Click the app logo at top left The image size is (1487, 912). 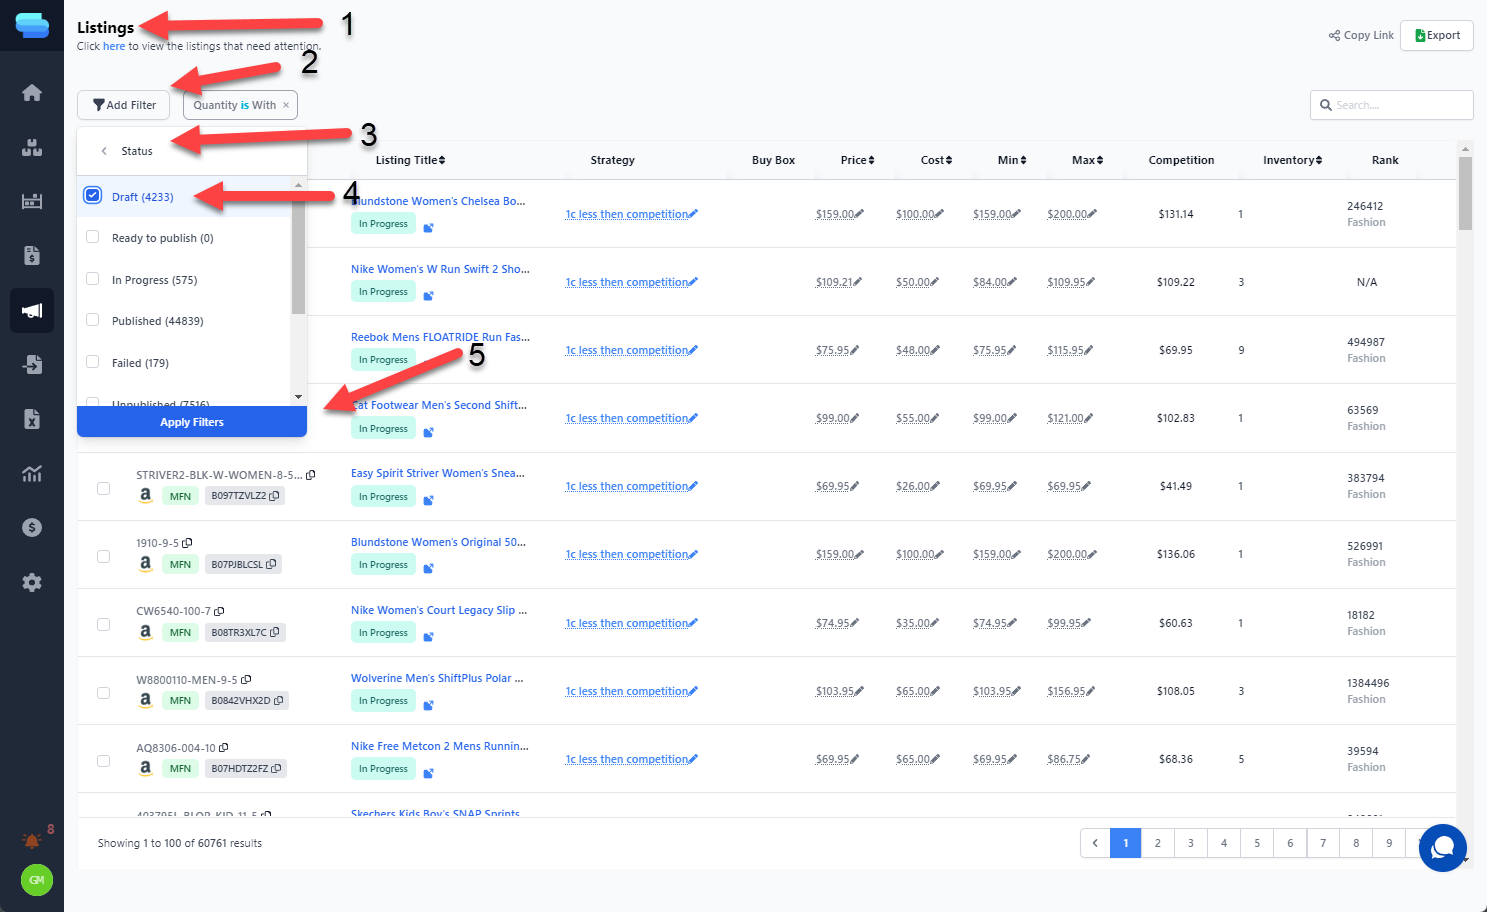tap(32, 25)
